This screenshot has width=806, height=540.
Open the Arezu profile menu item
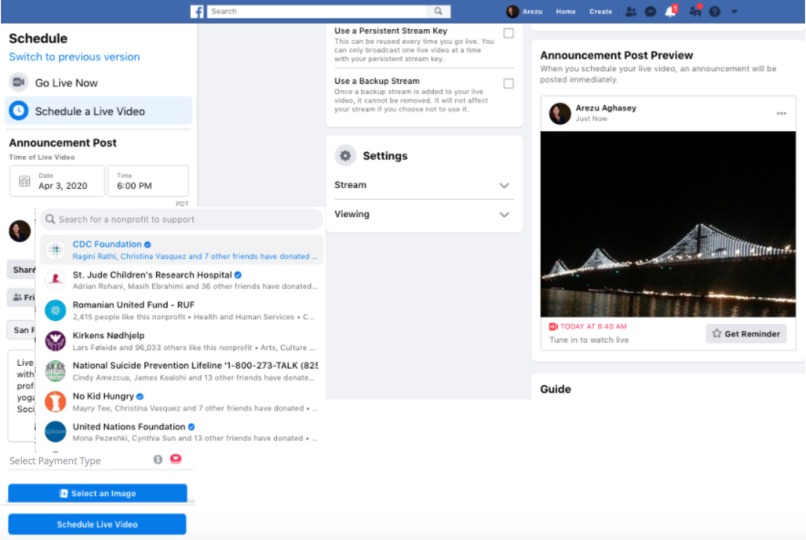(524, 11)
